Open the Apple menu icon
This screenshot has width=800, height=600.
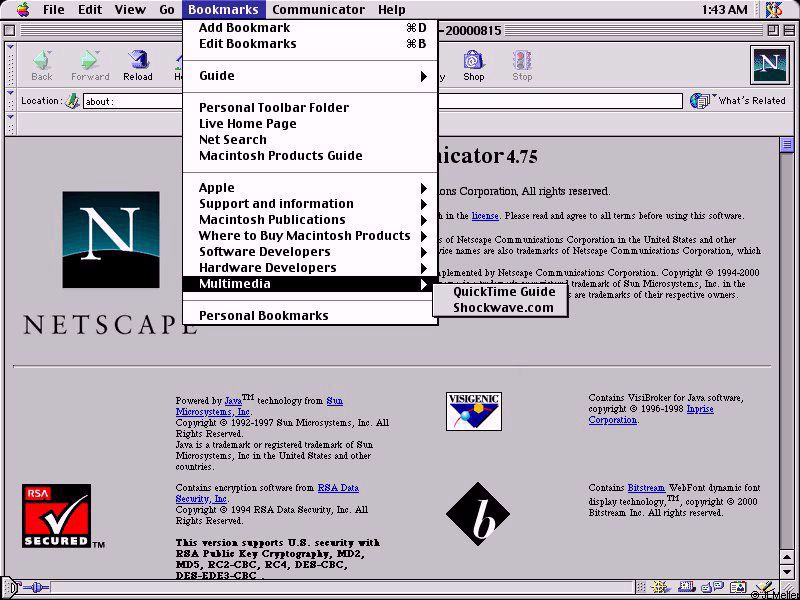(23, 9)
